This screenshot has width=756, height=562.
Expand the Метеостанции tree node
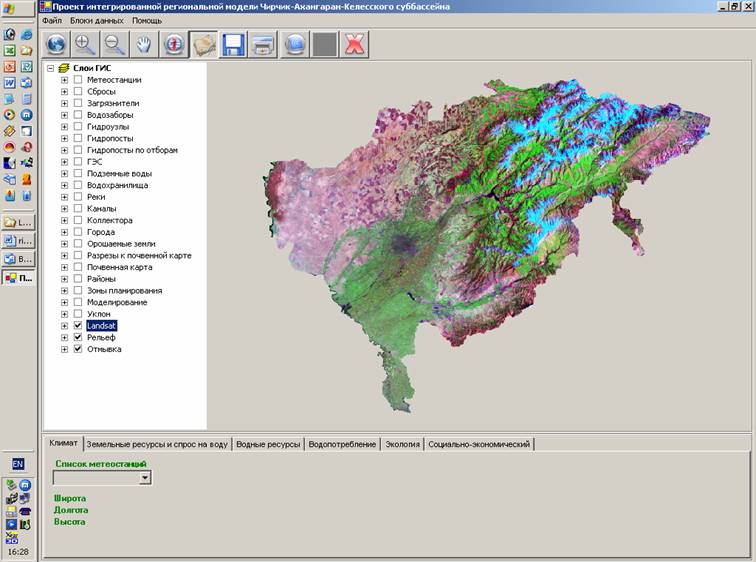click(65, 80)
